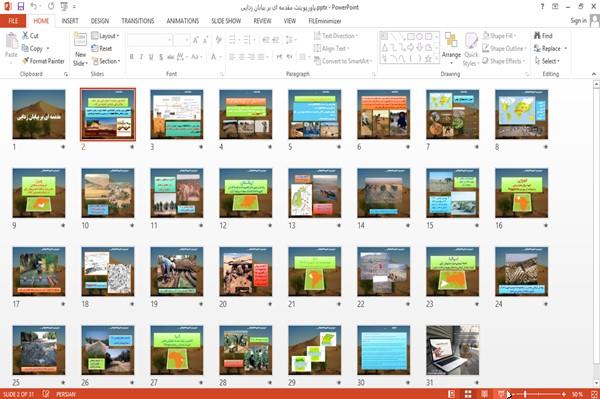
Task: Click Convert to SmartArt
Action: click(342, 61)
